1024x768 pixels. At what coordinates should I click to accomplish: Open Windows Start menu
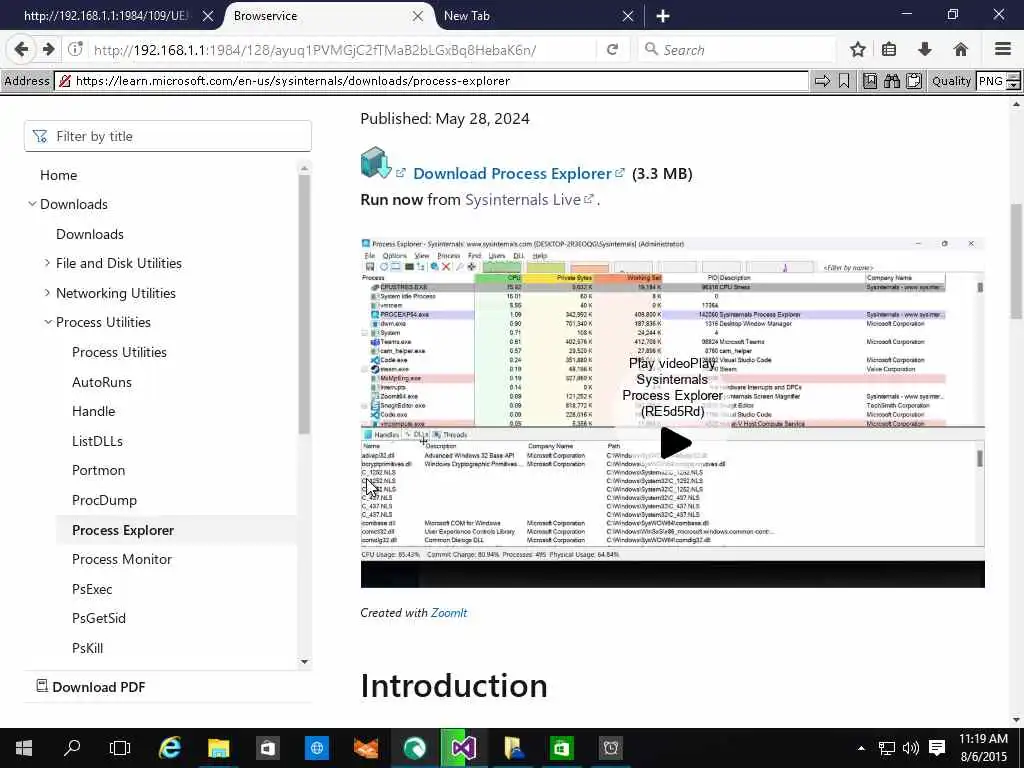[24, 748]
